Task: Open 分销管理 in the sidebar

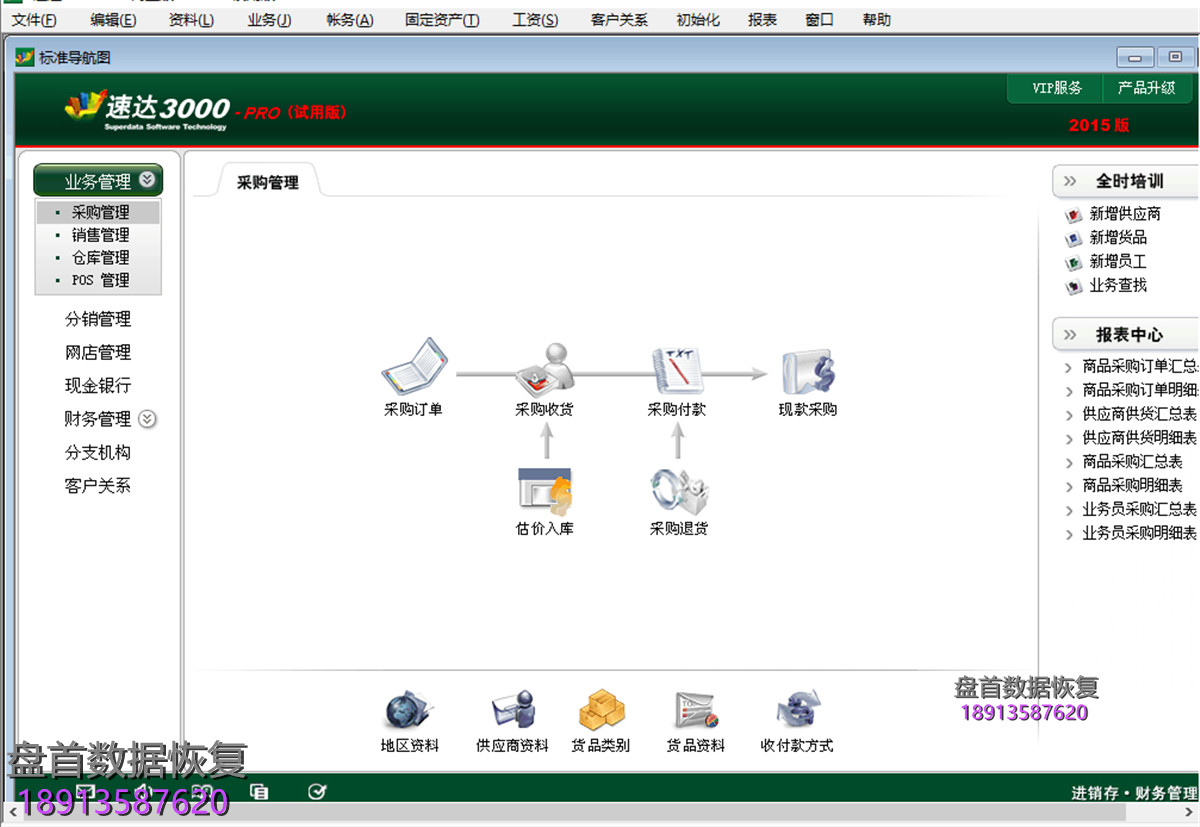Action: [x=98, y=320]
